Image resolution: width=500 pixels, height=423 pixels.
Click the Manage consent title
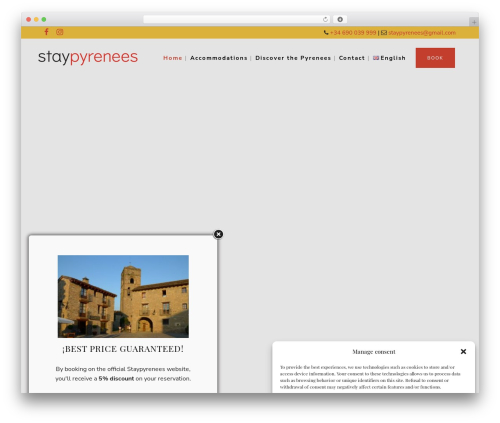(x=374, y=352)
